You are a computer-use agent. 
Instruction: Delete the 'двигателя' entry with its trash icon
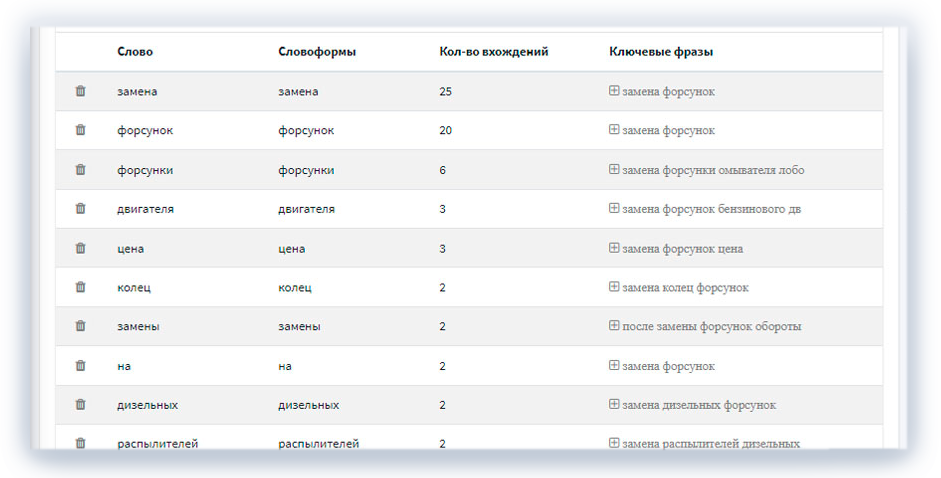coord(81,209)
